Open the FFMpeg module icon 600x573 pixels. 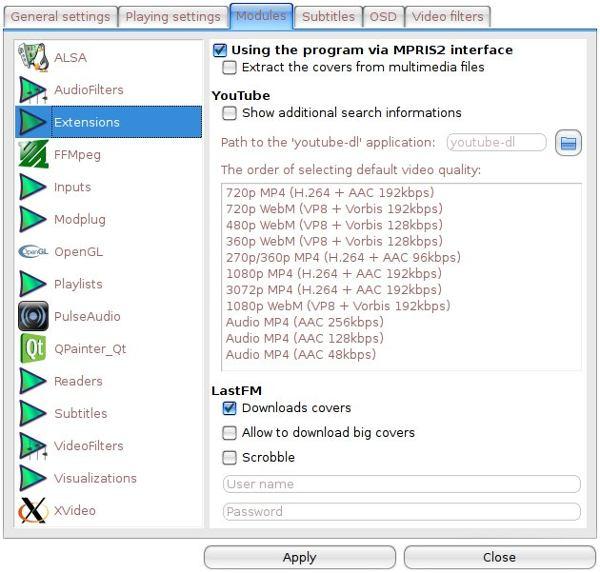[x=33, y=155]
